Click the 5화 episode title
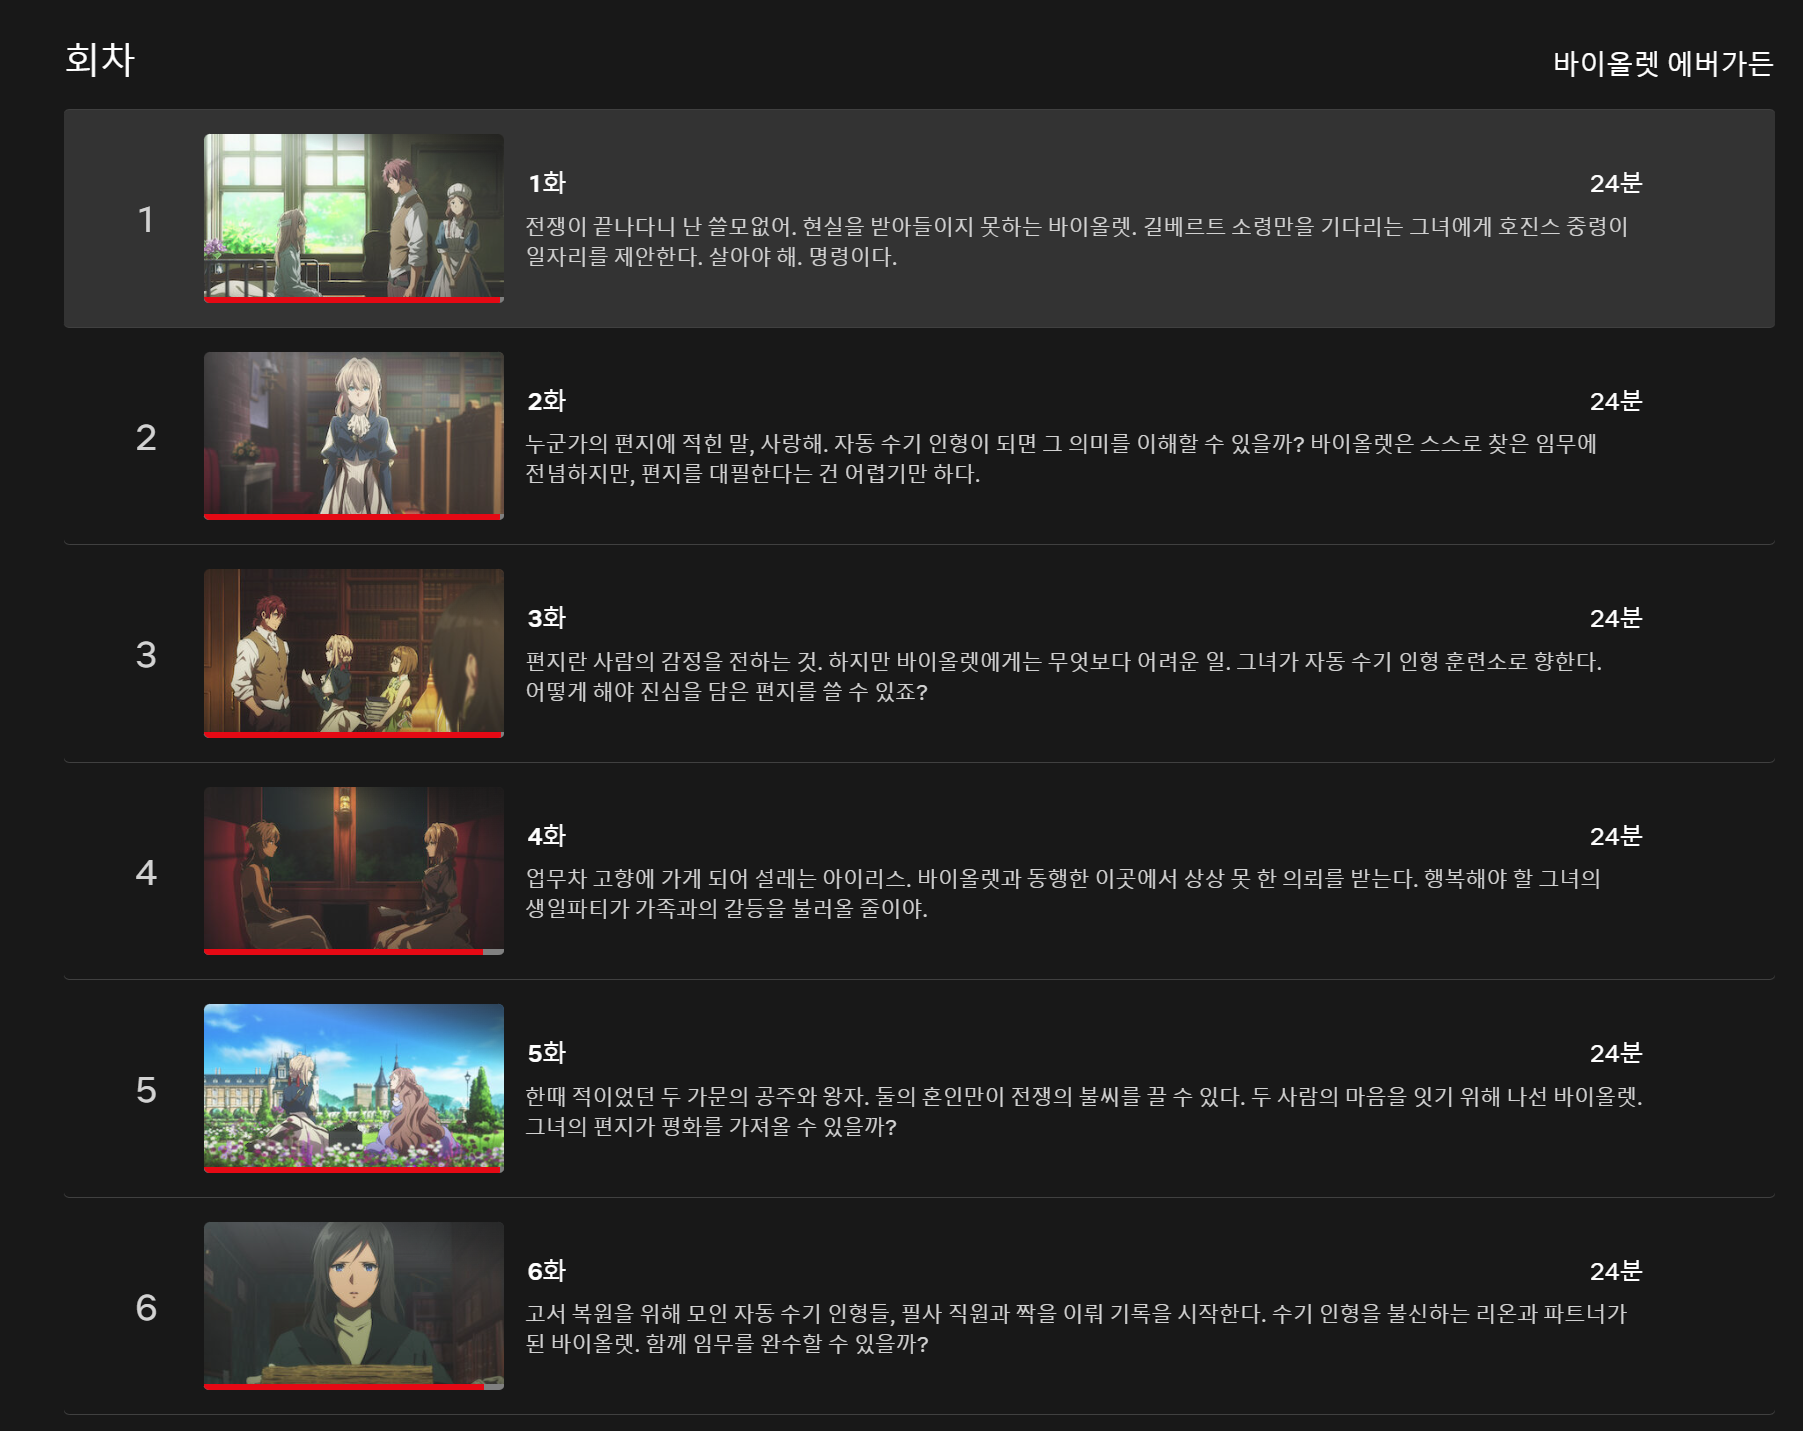This screenshot has width=1803, height=1431. (547, 1053)
